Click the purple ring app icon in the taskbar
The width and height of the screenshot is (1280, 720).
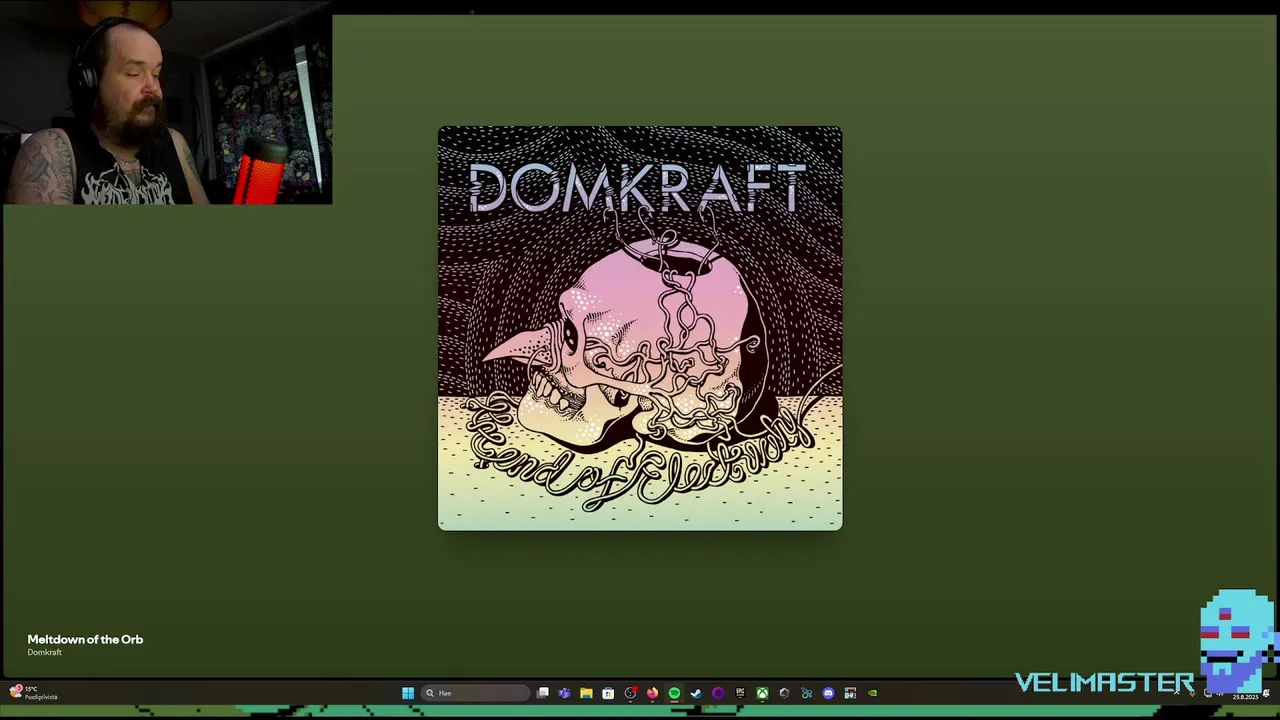pyautogui.click(x=718, y=693)
